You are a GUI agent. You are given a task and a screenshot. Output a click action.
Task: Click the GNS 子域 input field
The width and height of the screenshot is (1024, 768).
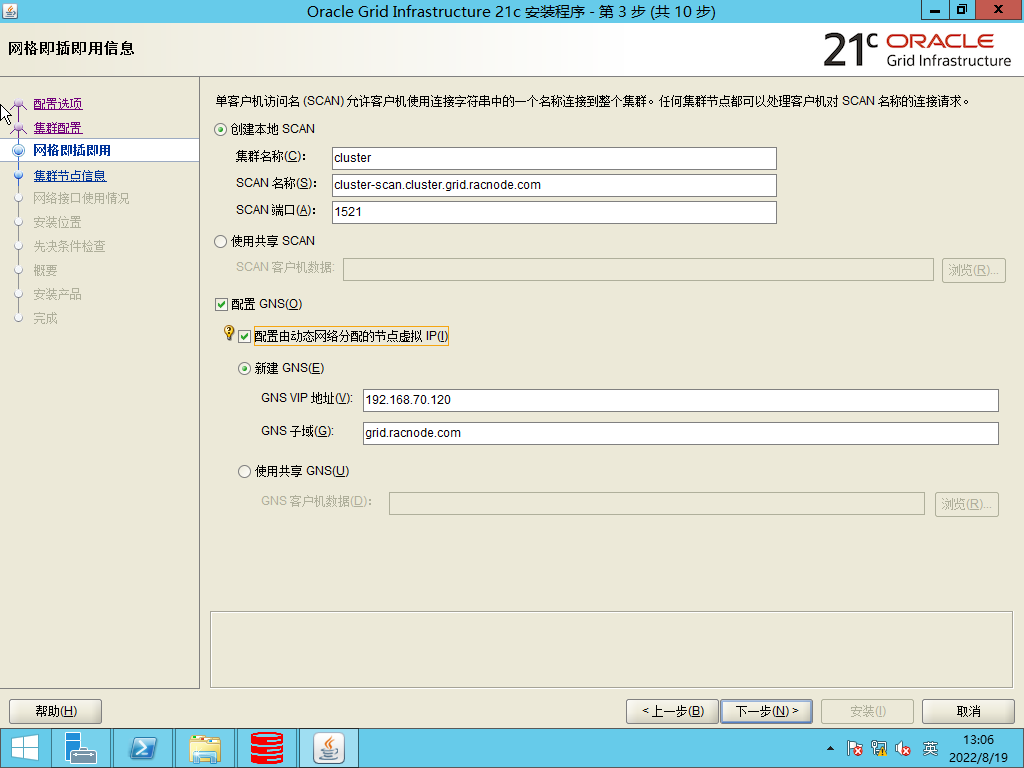680,434
